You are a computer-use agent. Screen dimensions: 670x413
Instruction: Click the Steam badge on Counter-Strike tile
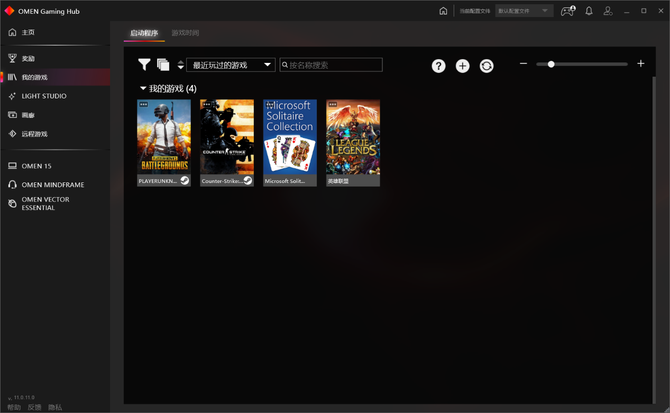(x=248, y=181)
